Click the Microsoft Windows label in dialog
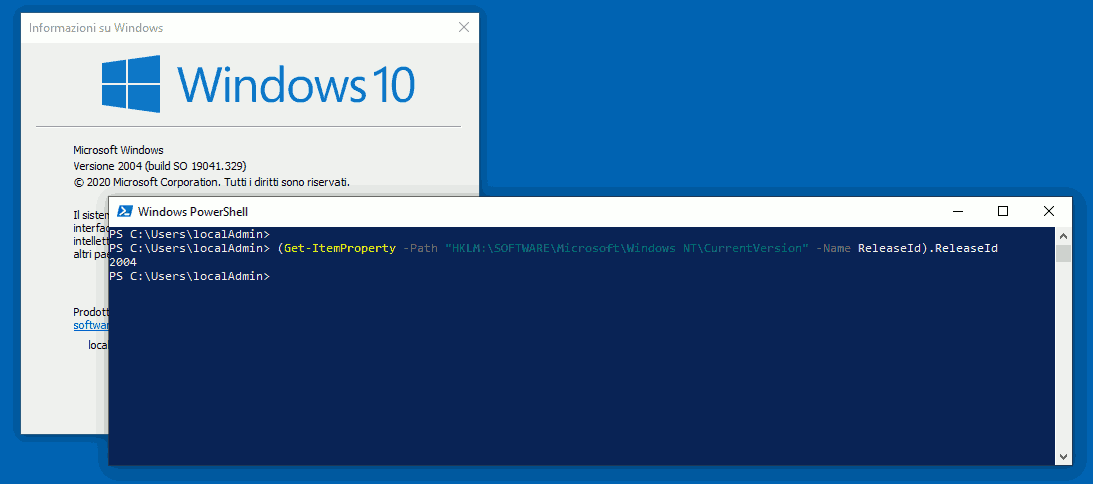Image resolution: width=1093 pixels, height=484 pixels. click(118, 150)
